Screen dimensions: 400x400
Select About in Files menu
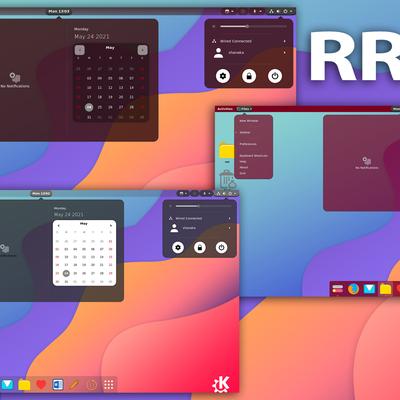244,167
